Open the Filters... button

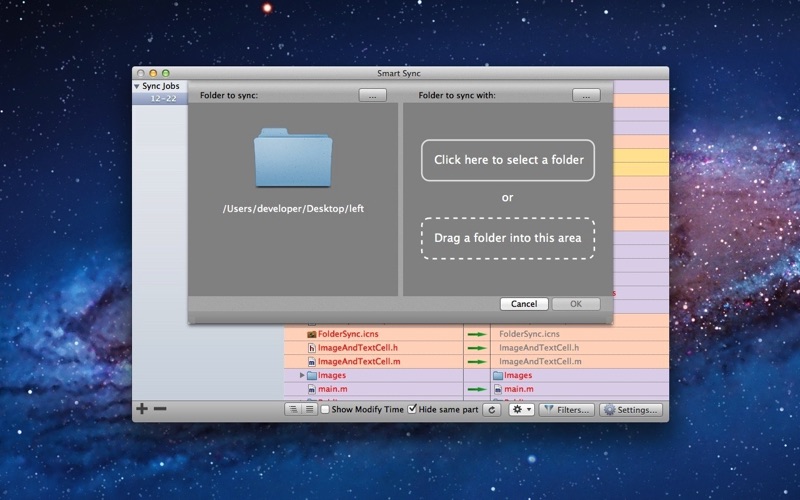[566, 410]
